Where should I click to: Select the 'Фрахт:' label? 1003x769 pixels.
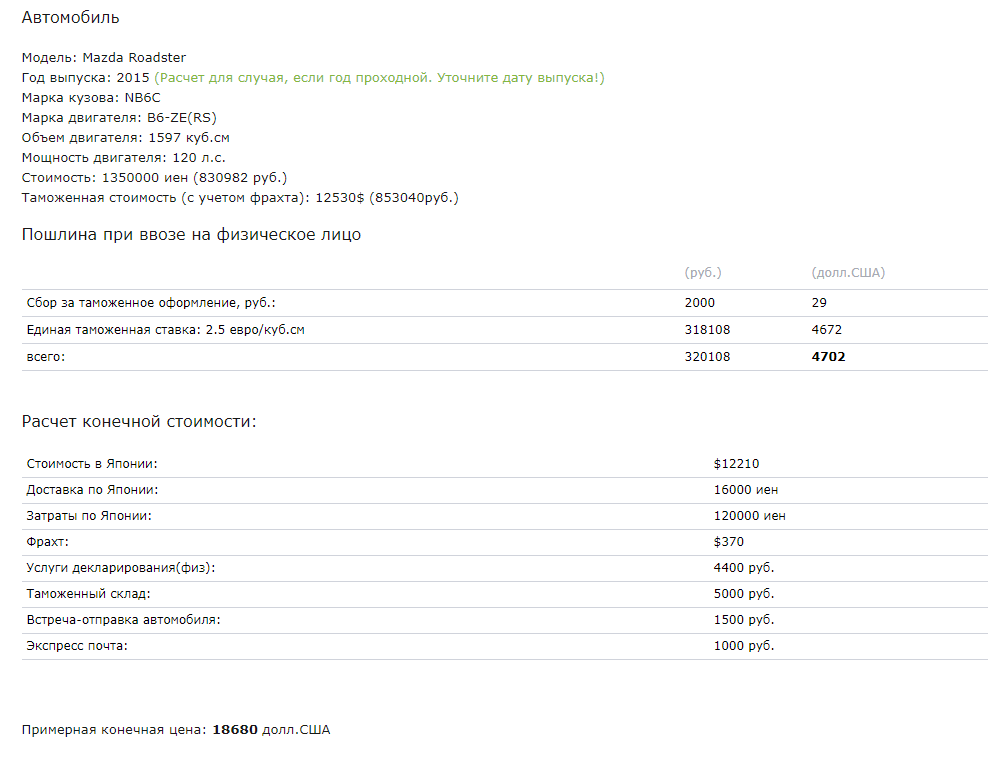click(47, 542)
